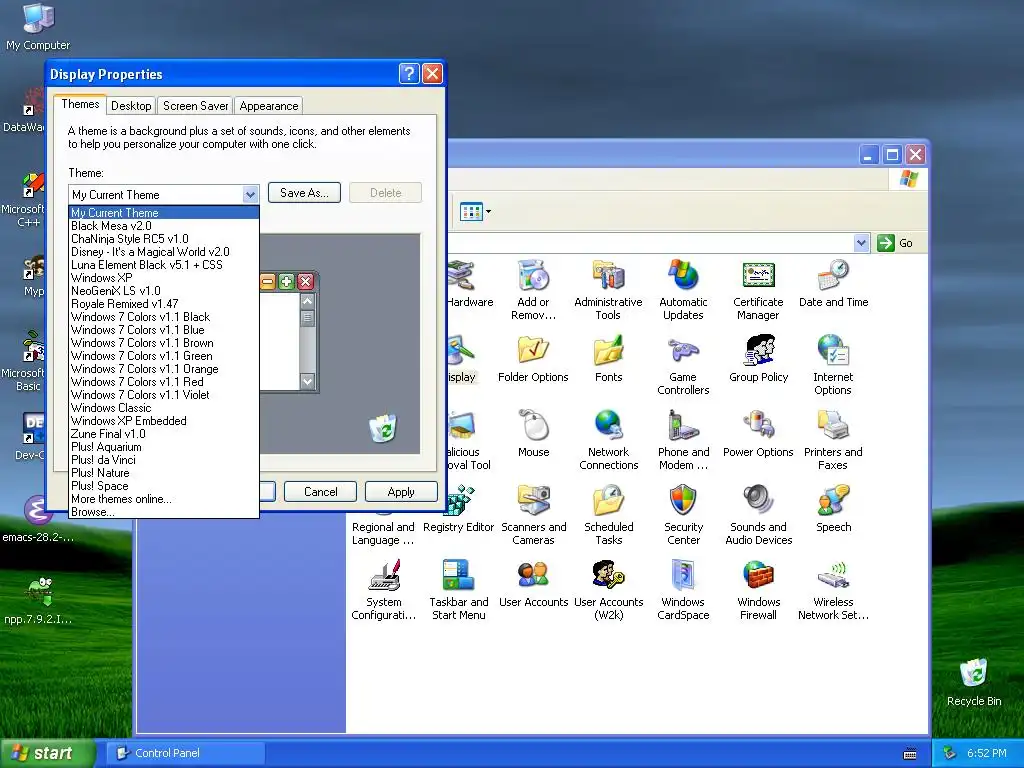
Task: Open Administrative Tools in Control Panel
Action: 608,289
